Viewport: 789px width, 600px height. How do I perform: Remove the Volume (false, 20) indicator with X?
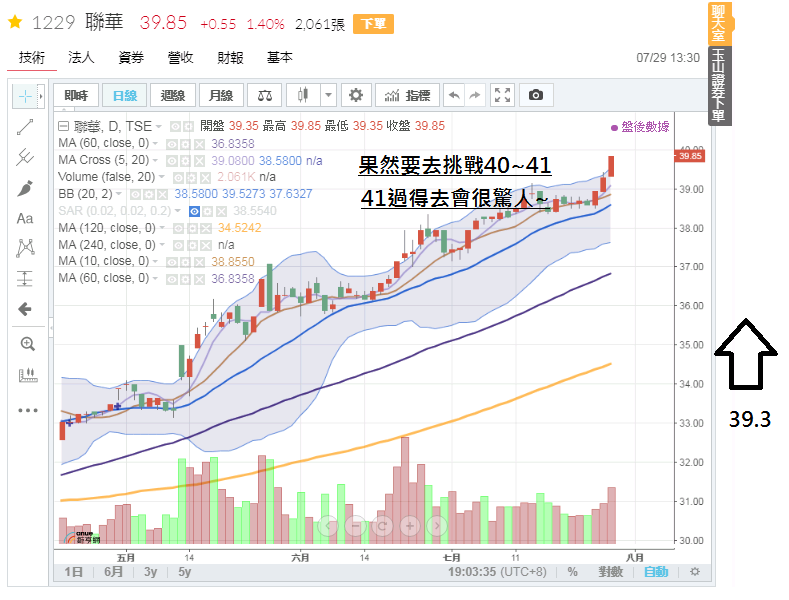(x=205, y=177)
